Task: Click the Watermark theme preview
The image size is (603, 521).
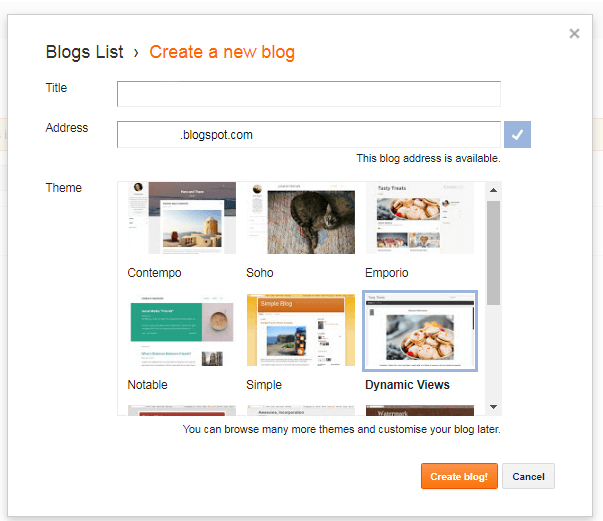Action: [x=420, y=410]
